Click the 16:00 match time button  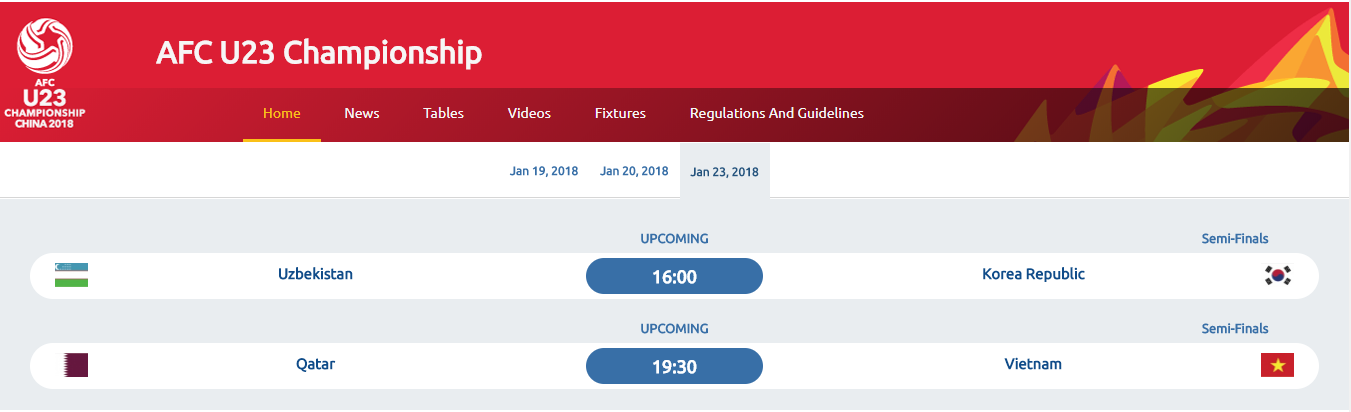click(x=674, y=276)
